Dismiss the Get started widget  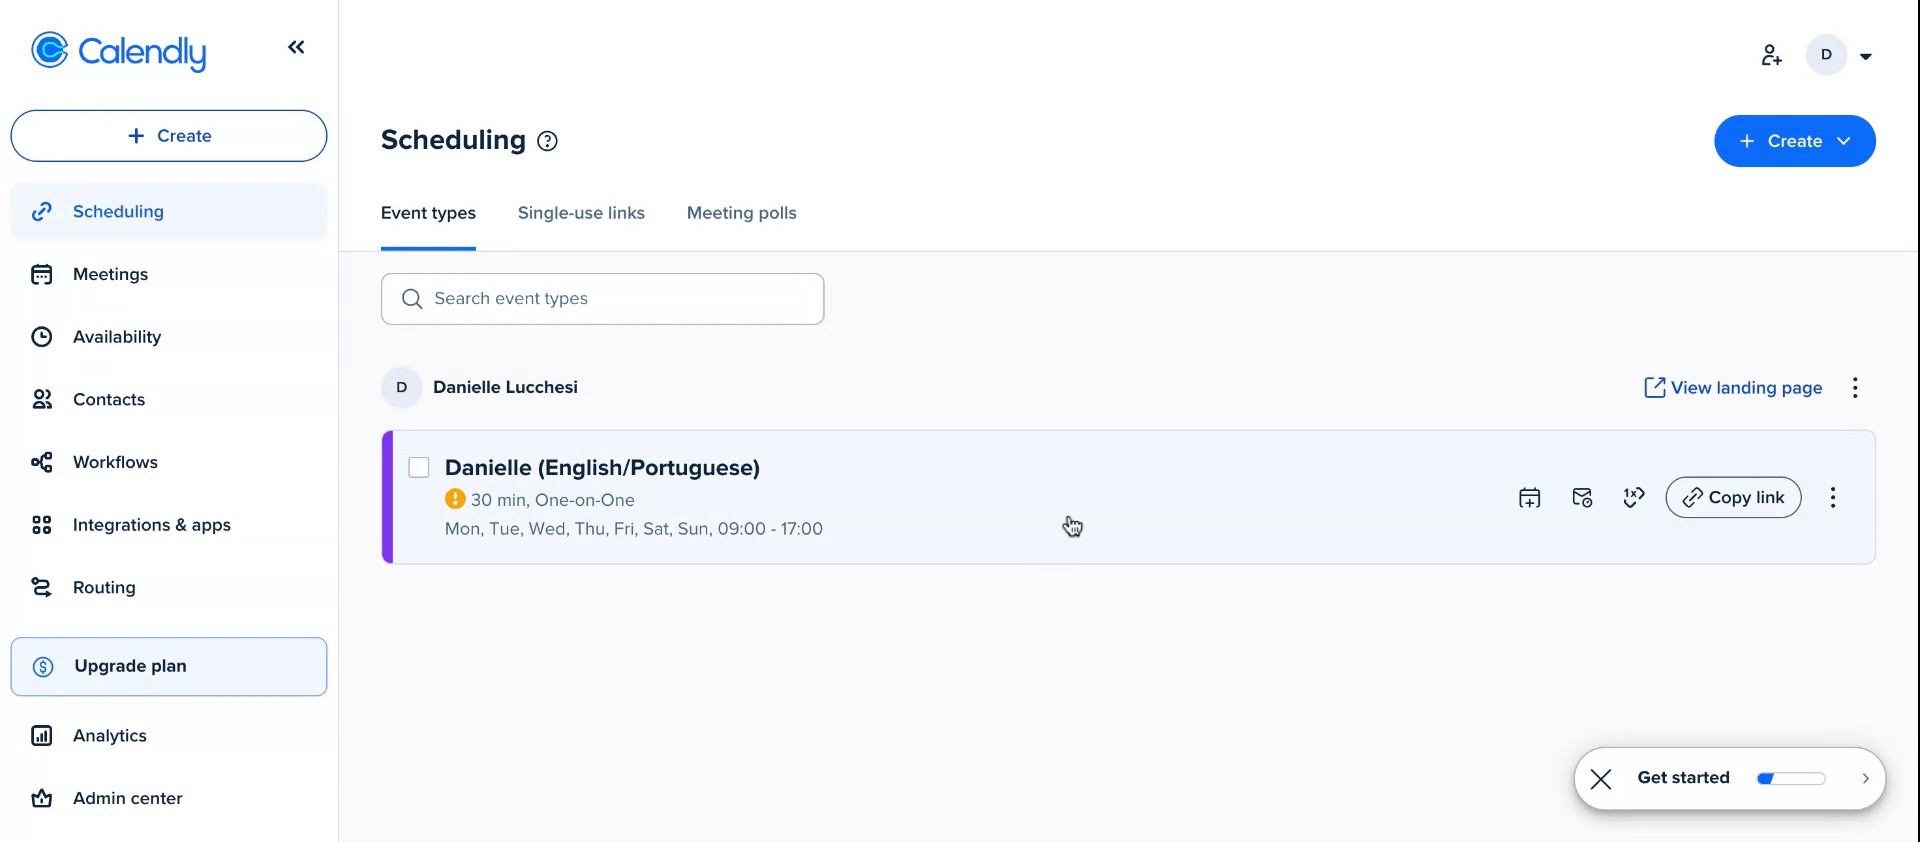coord(1601,779)
